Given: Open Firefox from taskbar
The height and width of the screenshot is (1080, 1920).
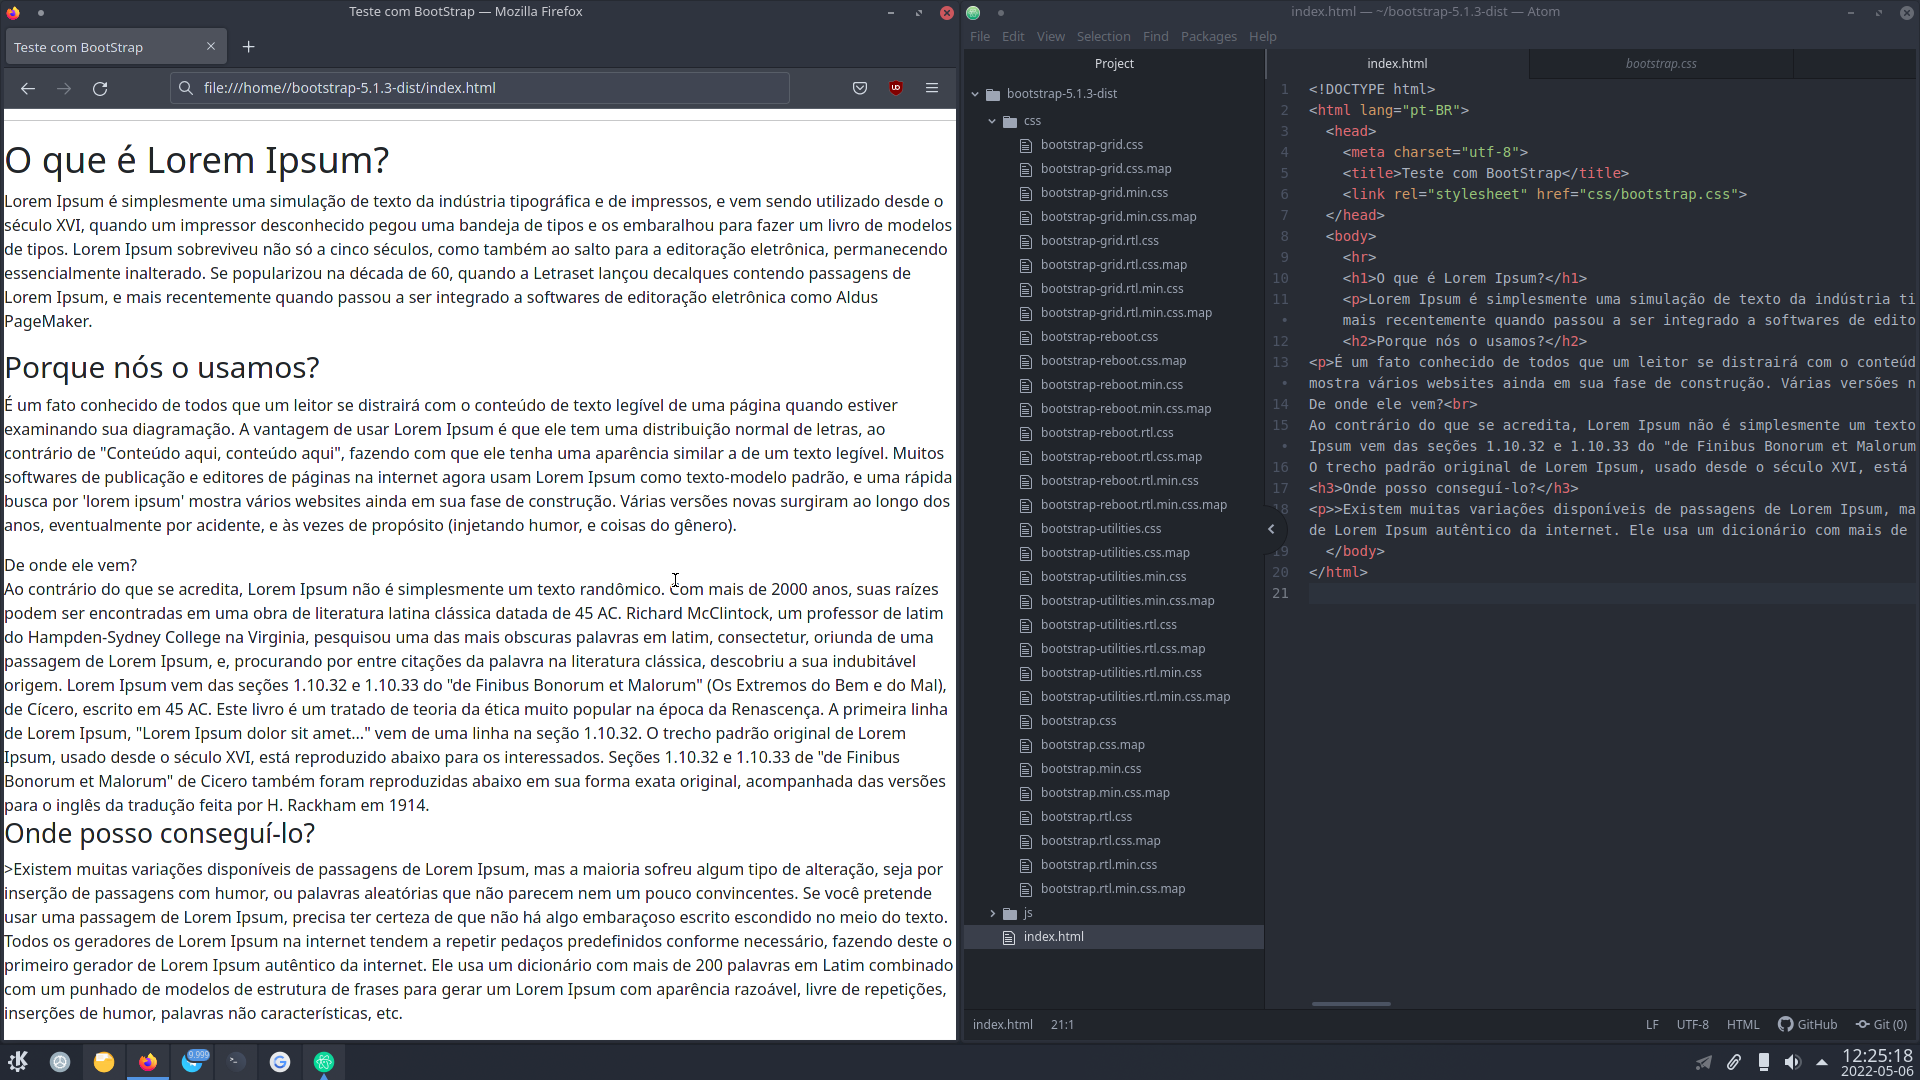Looking at the screenshot, I should (x=148, y=1062).
